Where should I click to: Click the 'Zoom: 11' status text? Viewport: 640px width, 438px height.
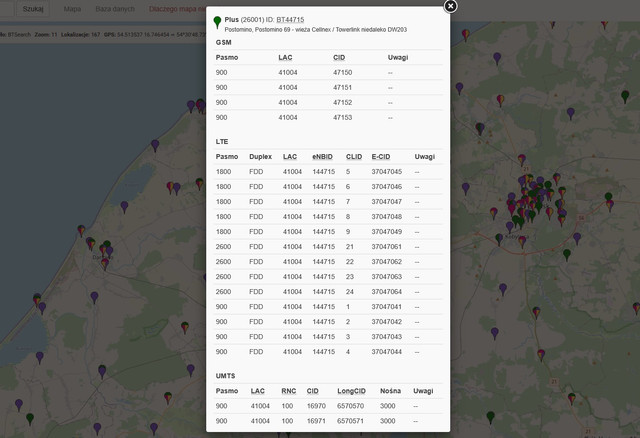click(46, 35)
